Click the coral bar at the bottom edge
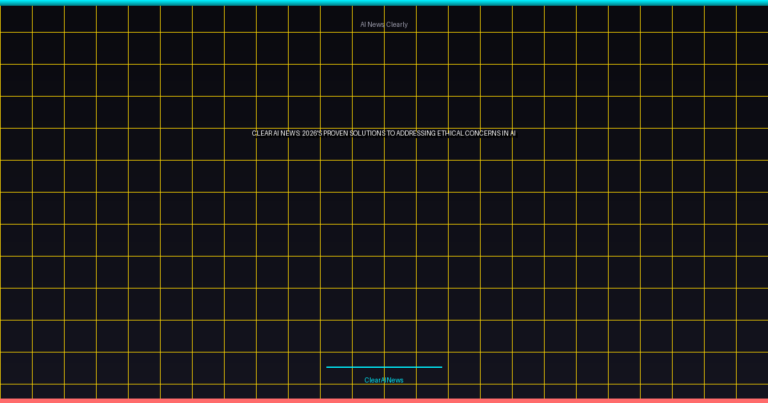The height and width of the screenshot is (403, 768). point(384,400)
